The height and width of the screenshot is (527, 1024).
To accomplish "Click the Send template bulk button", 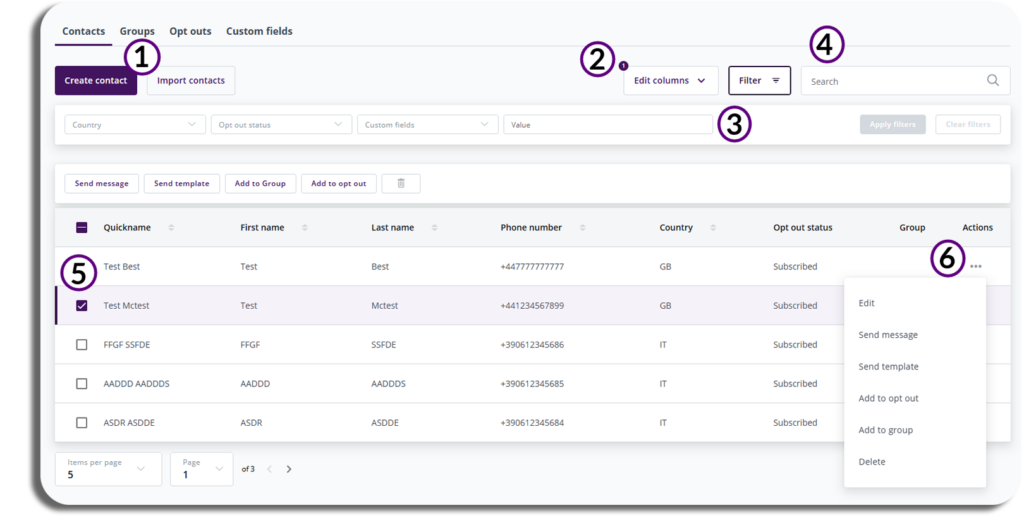I will pyautogui.click(x=182, y=184).
